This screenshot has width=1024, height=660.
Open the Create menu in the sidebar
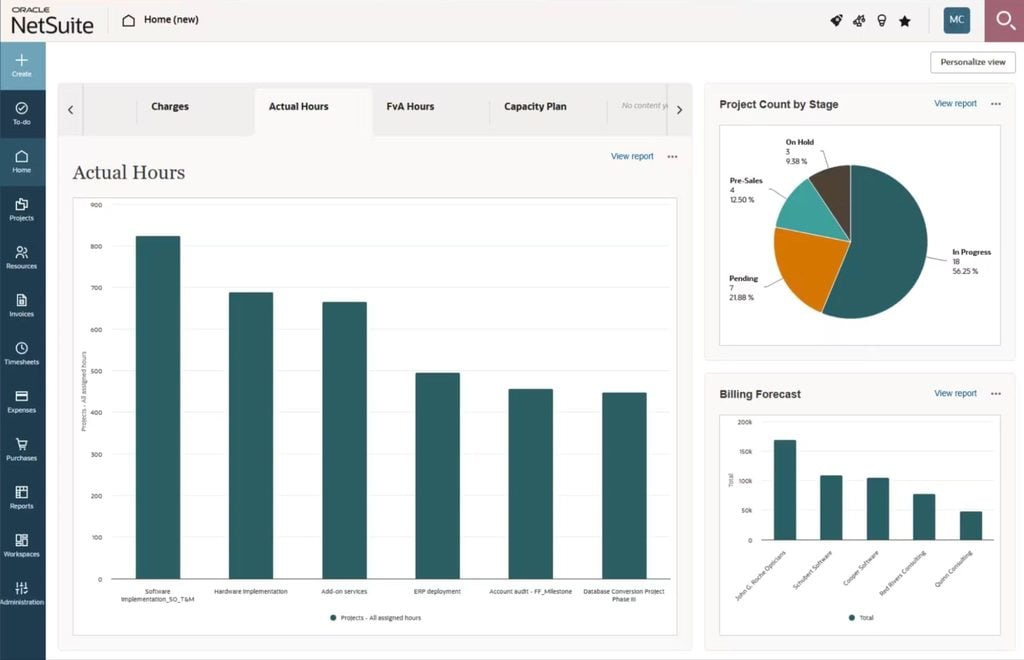(22, 66)
